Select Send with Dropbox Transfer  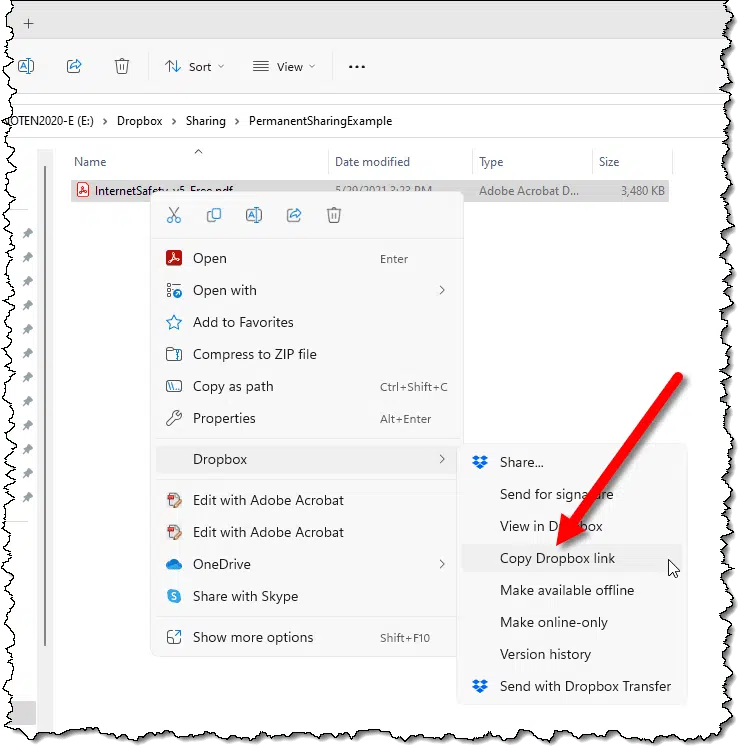coord(572,686)
